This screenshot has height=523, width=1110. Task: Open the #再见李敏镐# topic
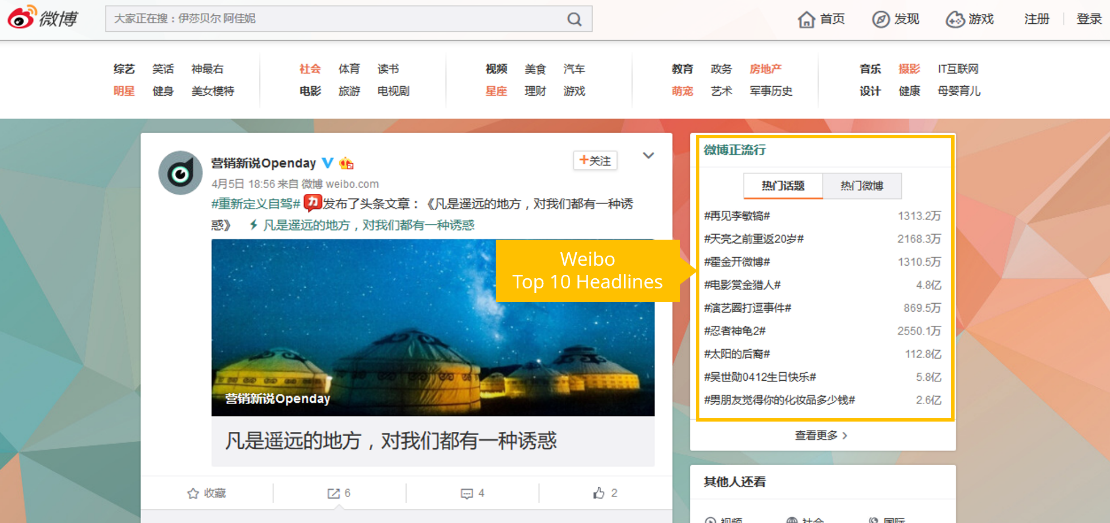pyautogui.click(x=737, y=216)
